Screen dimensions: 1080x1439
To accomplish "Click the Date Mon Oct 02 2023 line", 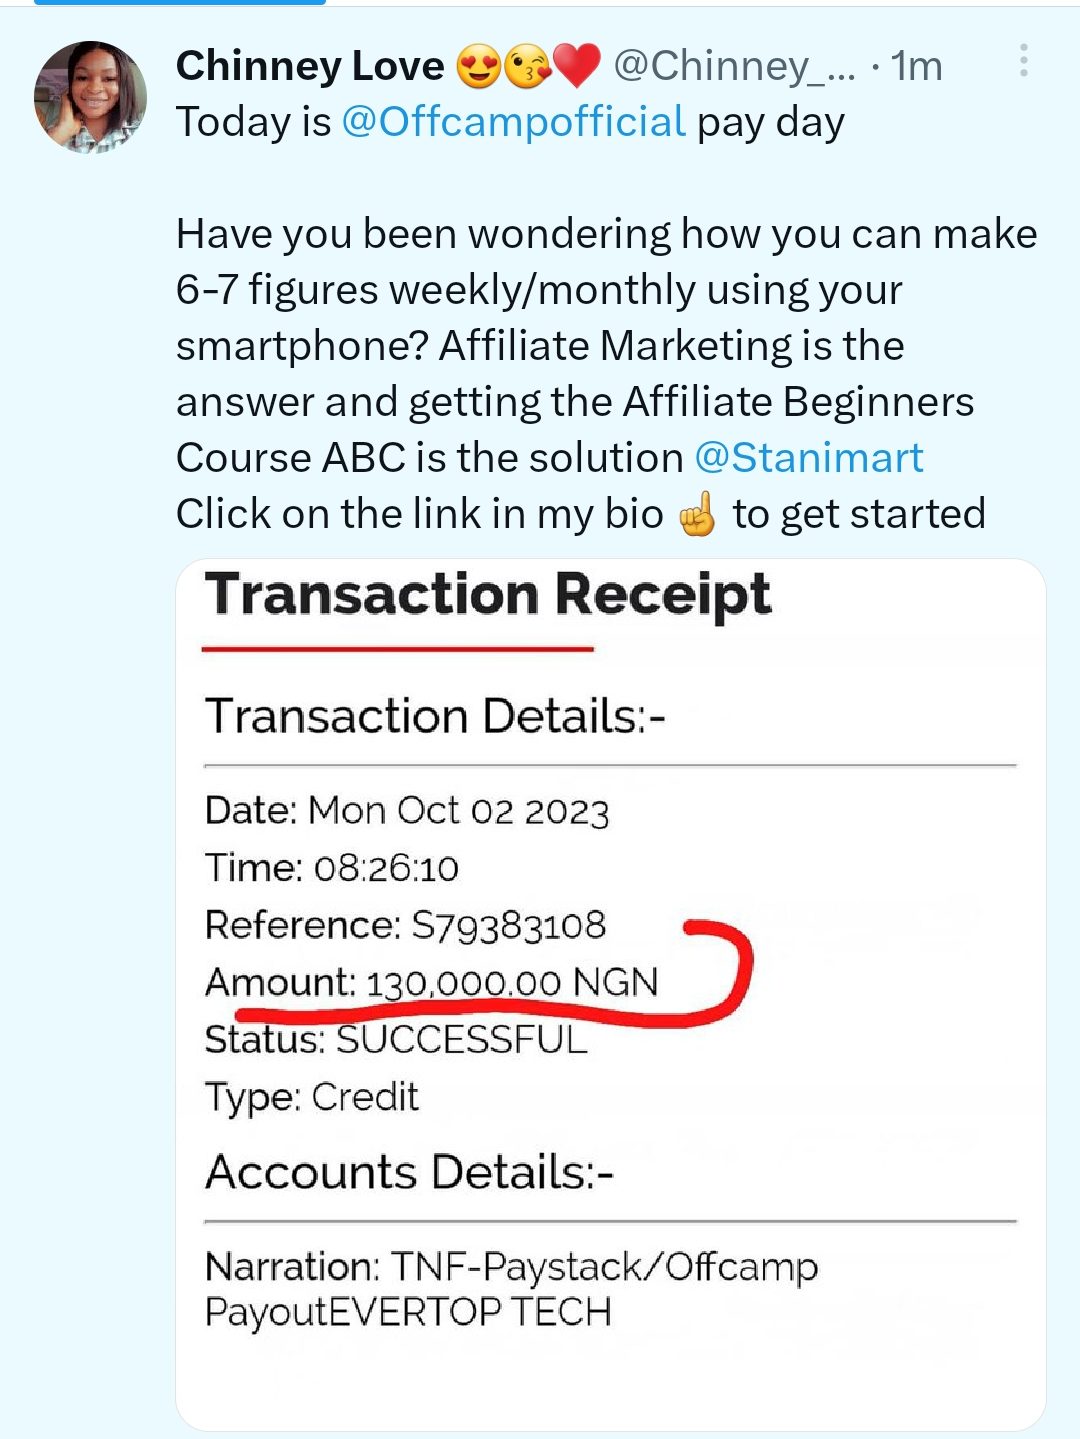I will coord(406,811).
